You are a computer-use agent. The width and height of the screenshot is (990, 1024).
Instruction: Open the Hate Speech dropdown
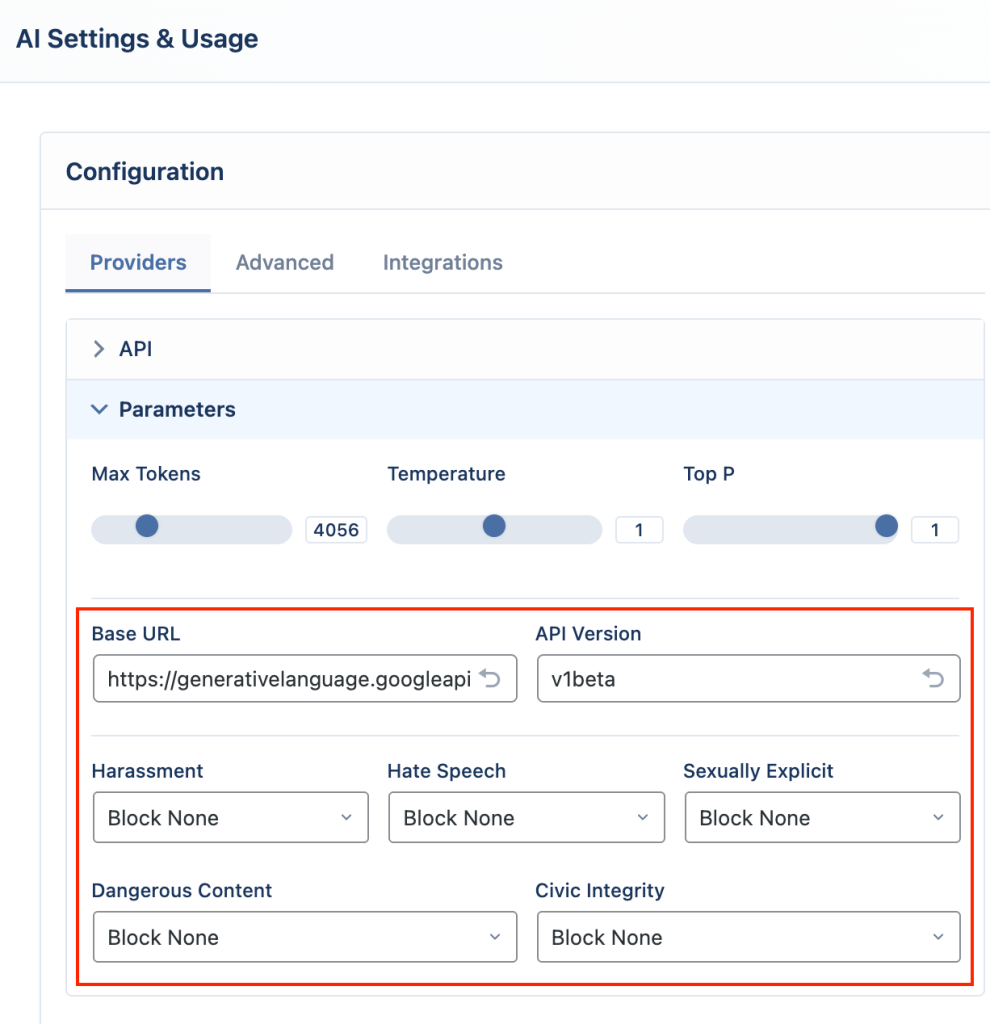(x=526, y=818)
